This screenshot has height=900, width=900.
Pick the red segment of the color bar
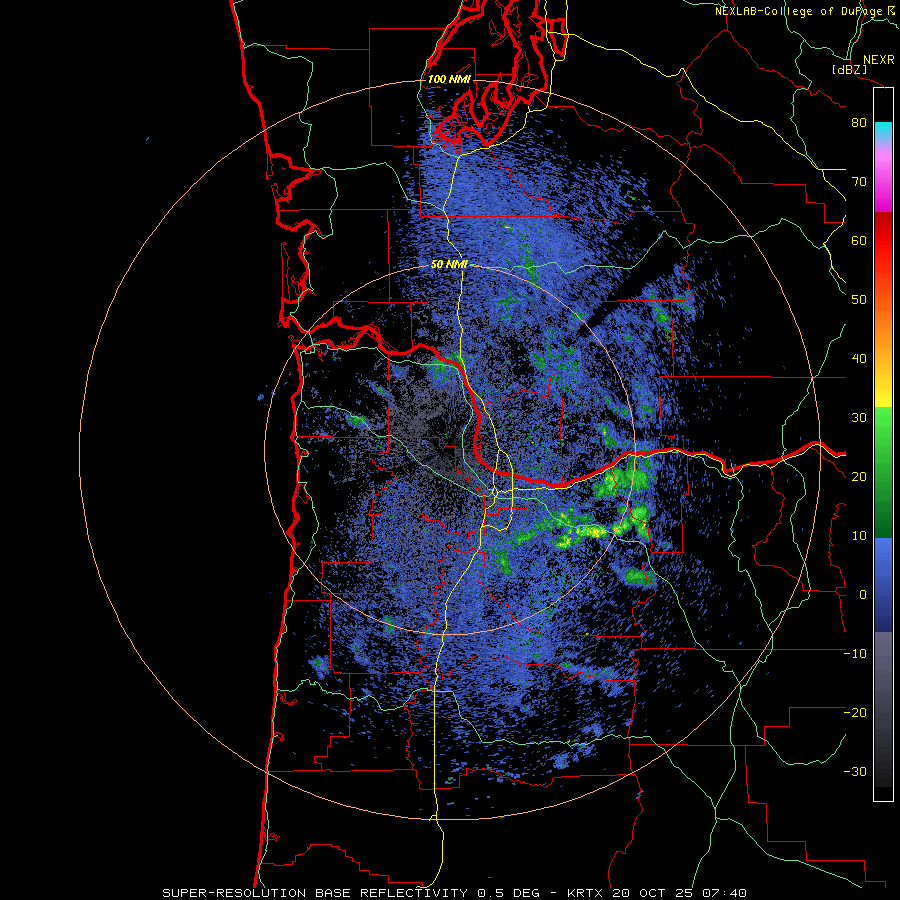pos(883,241)
